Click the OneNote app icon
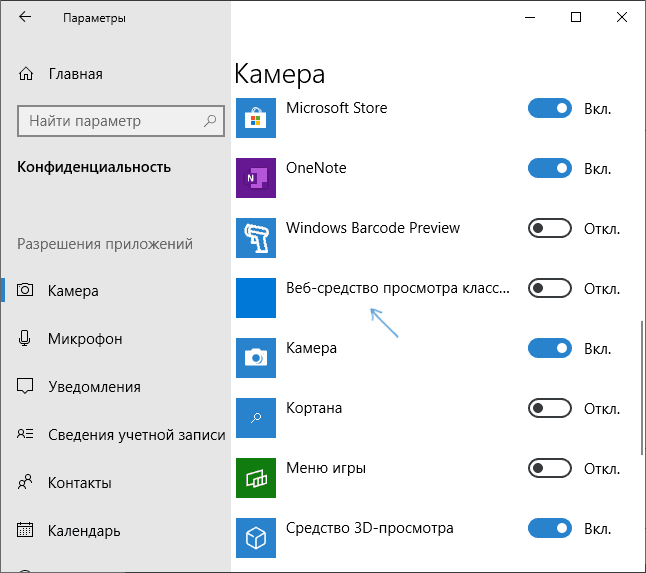646x573 pixels. tap(256, 178)
